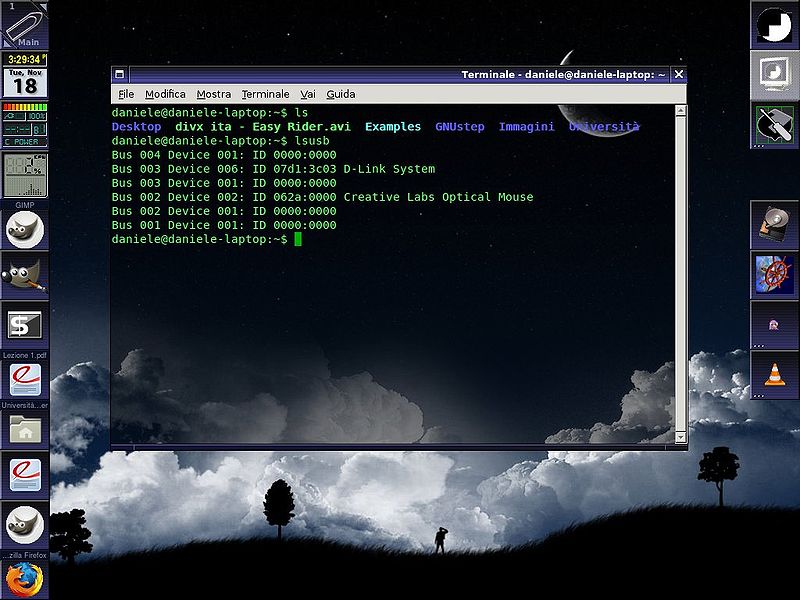The height and width of the screenshot is (600, 800).
Task: Click the calendar showing Nov 18
Action: 24,81
